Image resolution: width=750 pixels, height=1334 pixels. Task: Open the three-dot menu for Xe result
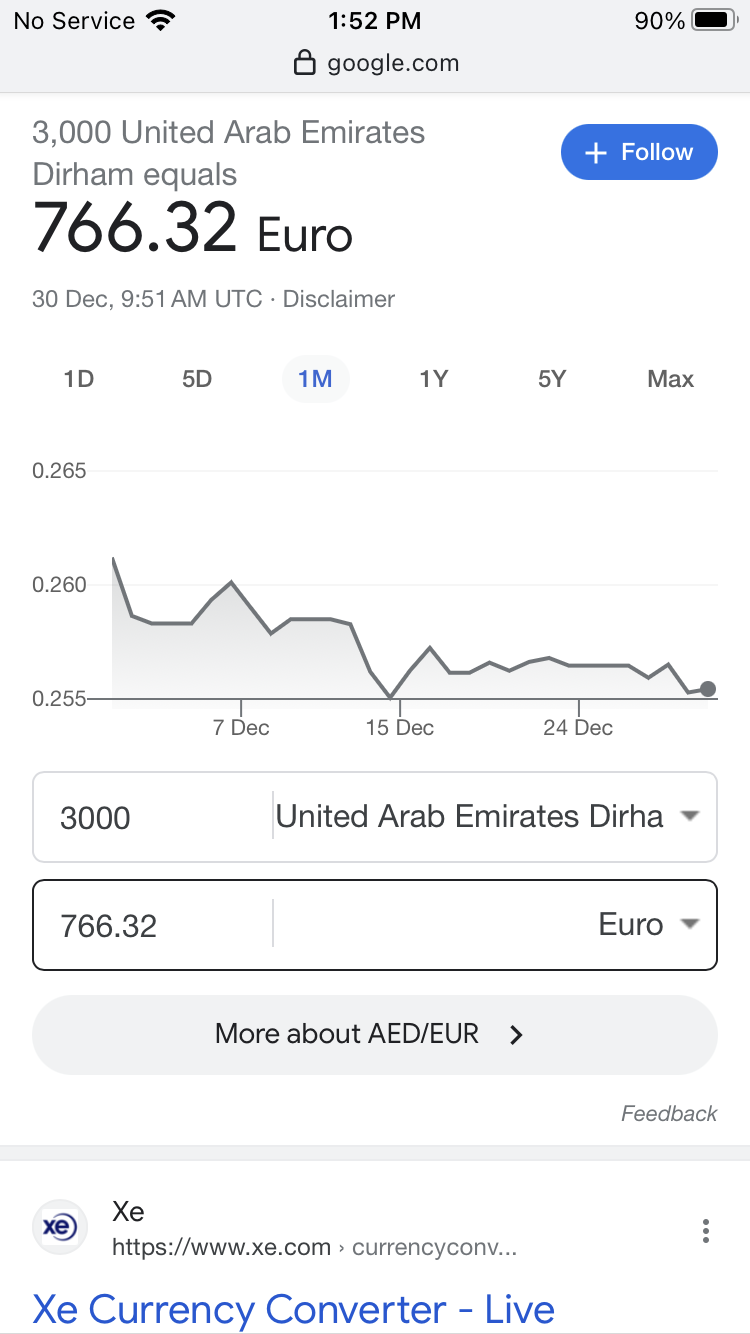point(706,1231)
